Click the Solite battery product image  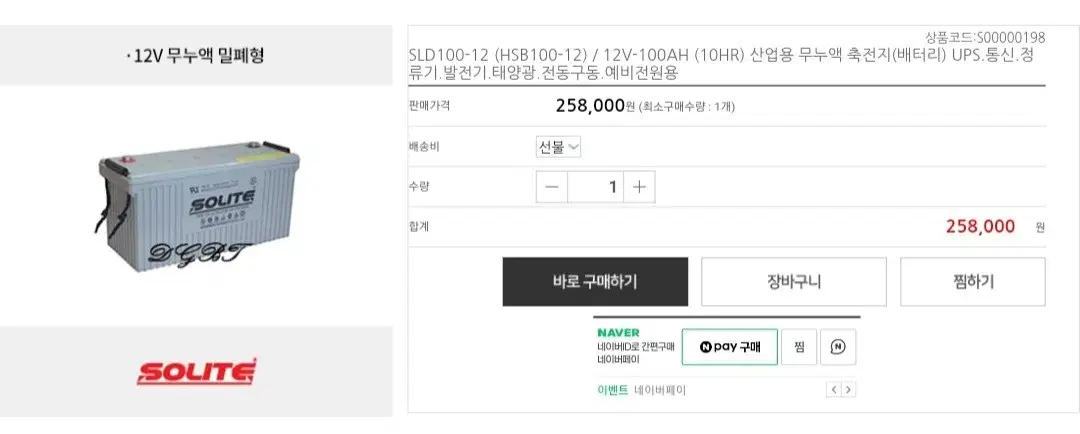(x=197, y=205)
